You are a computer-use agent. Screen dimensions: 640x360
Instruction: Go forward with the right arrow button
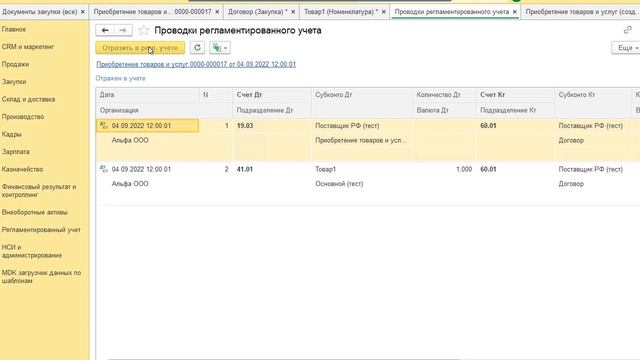123,30
